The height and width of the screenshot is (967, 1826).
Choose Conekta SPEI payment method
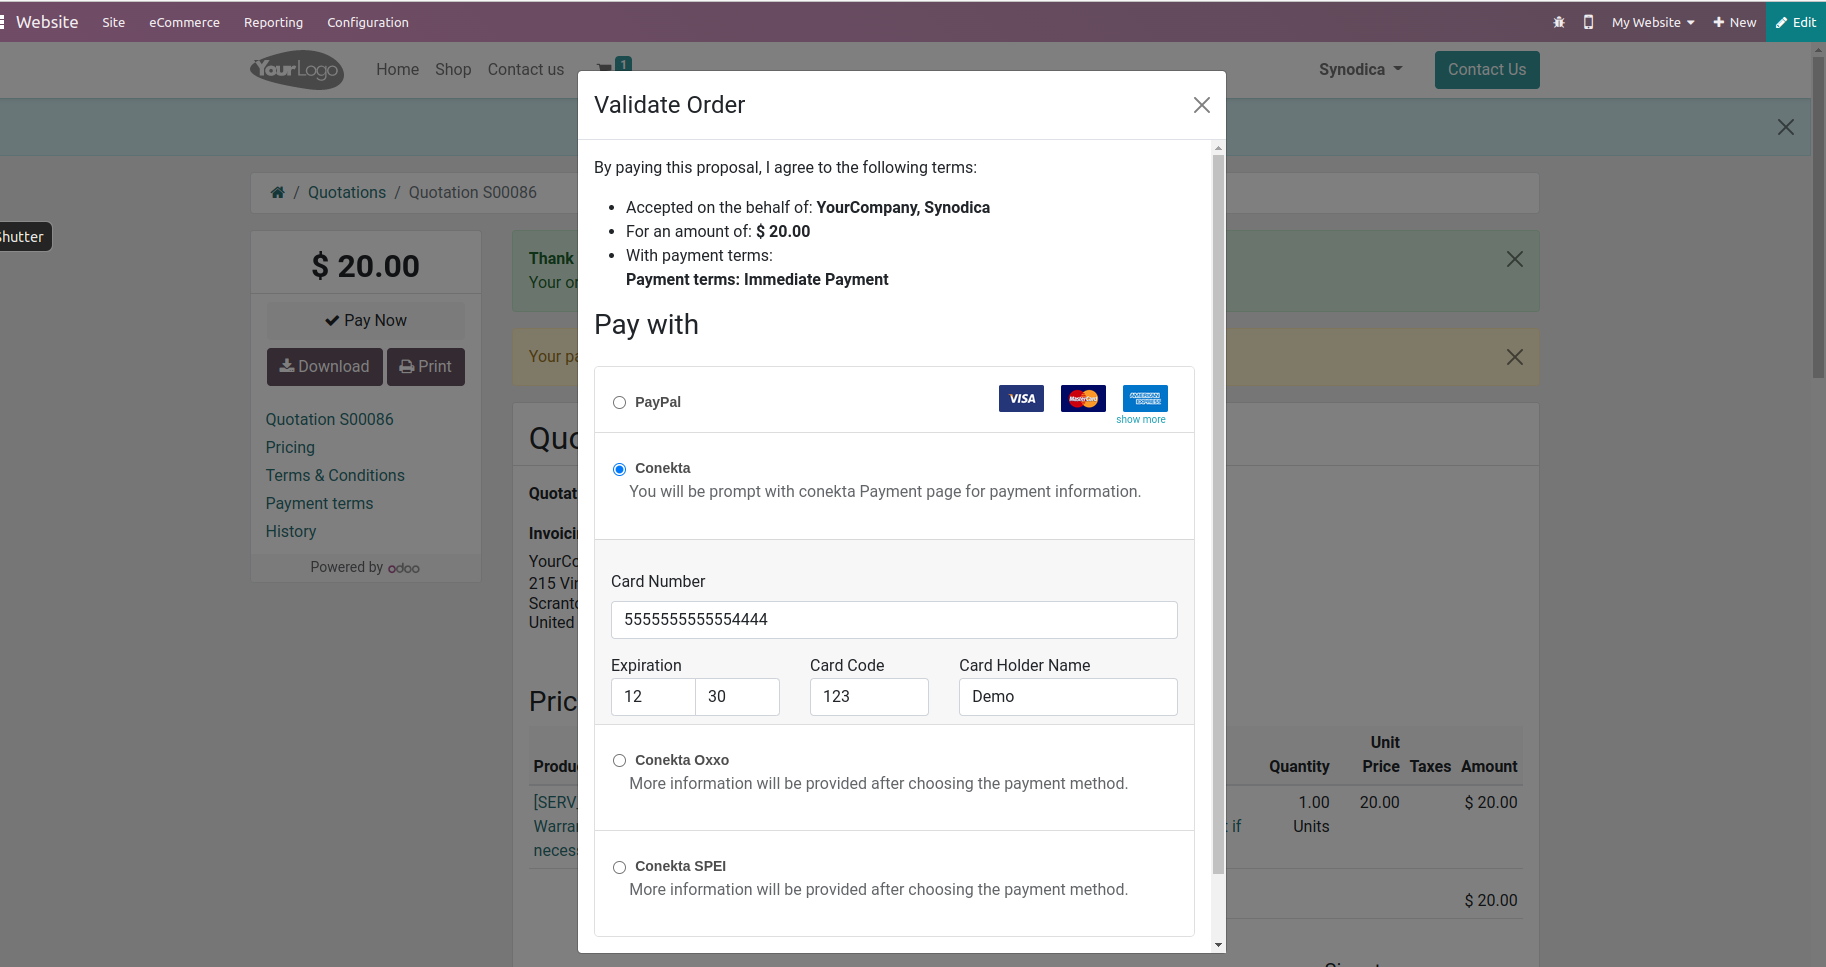coord(619,867)
